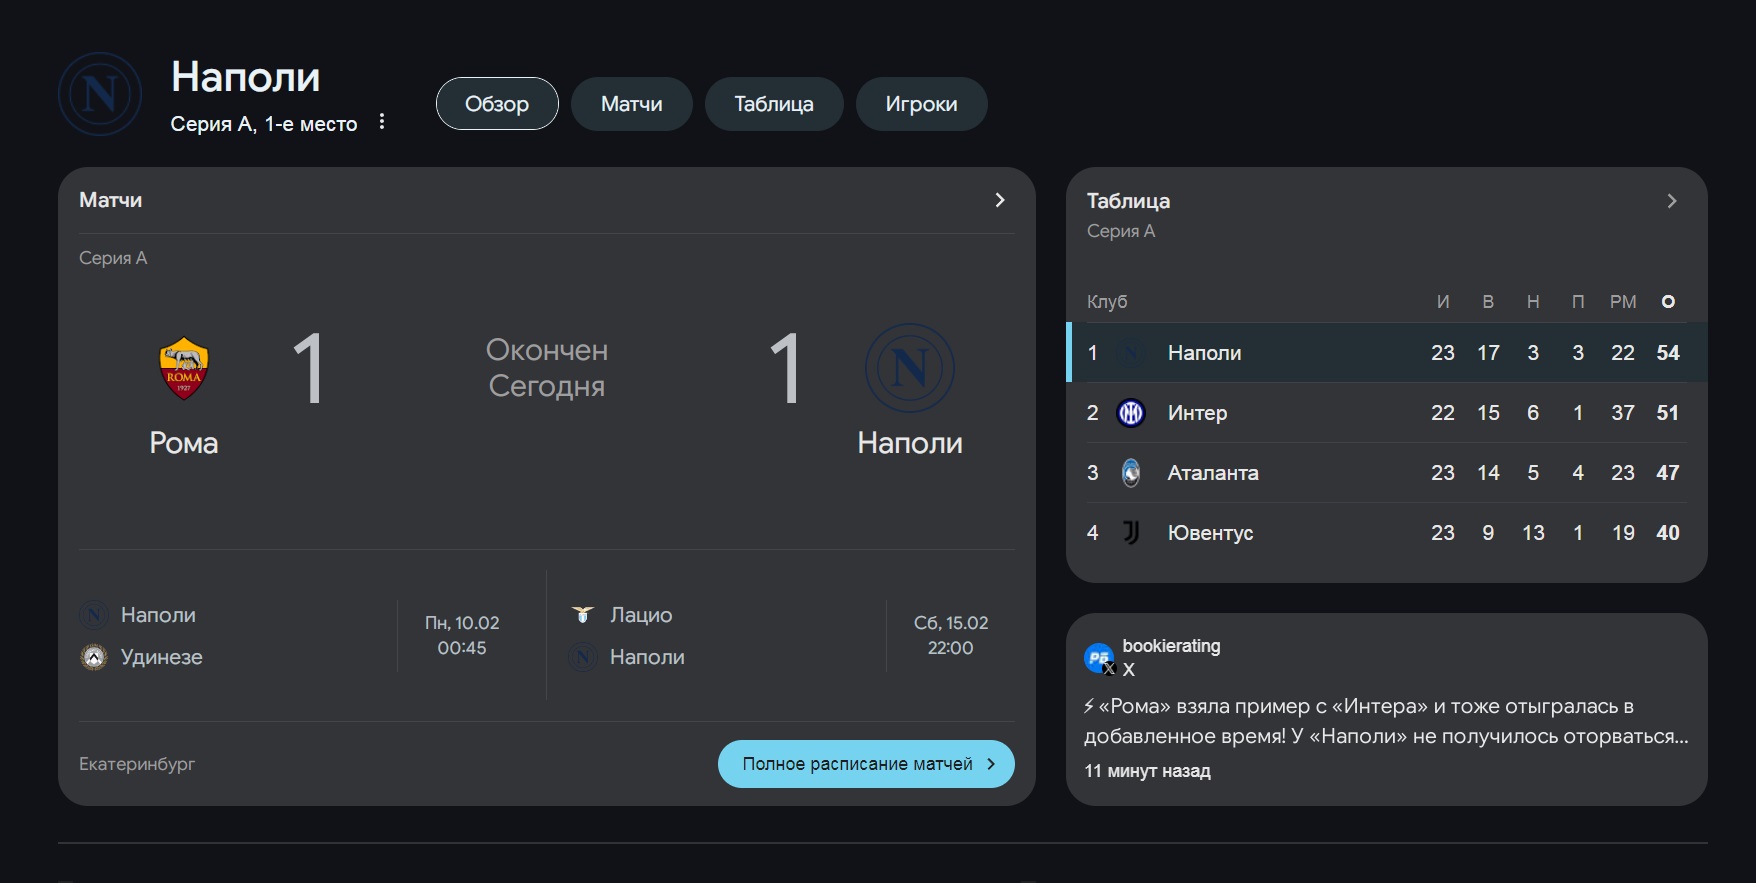Image resolution: width=1756 pixels, height=883 pixels.
Task: Click the Roma club crest
Action: [184, 369]
